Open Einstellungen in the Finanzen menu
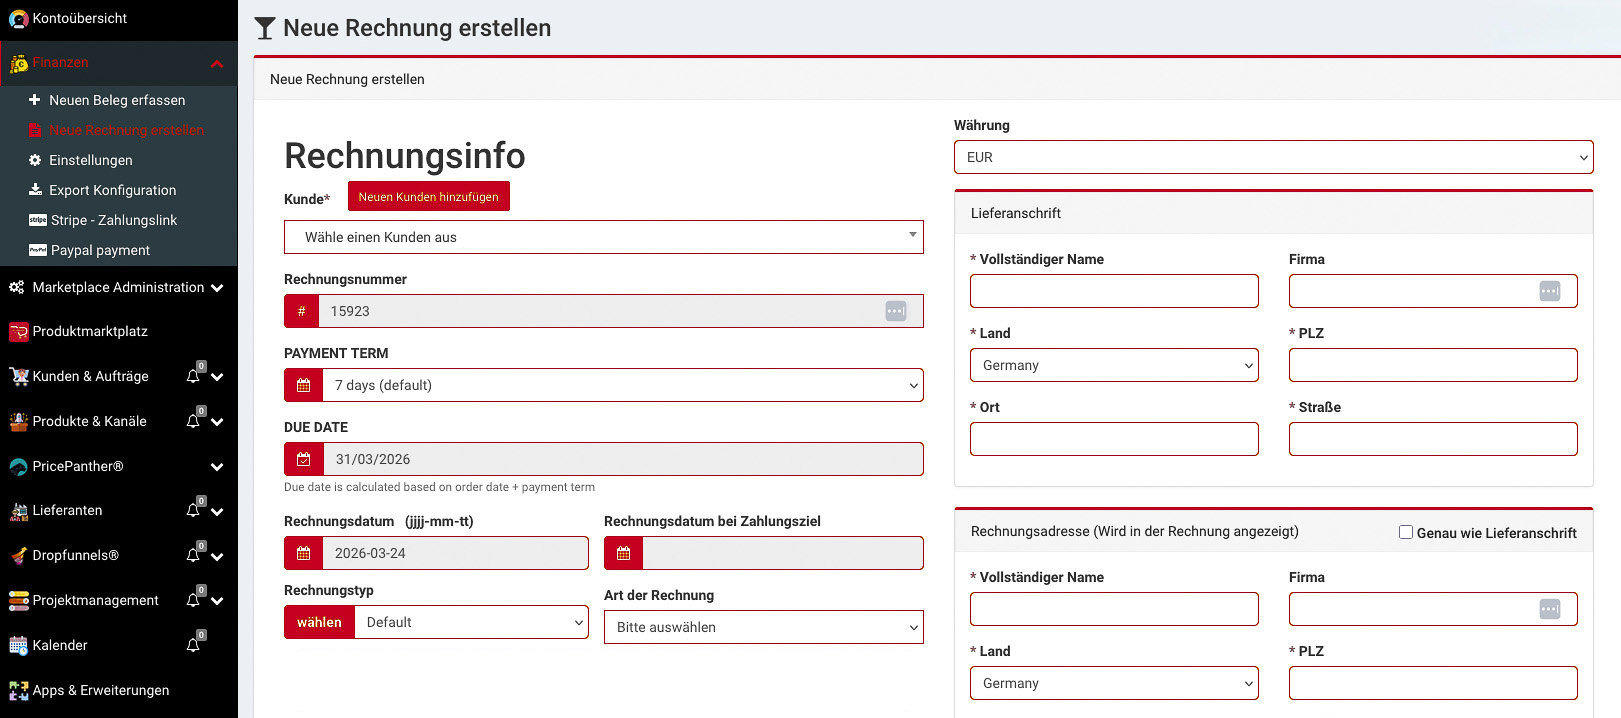Image resolution: width=1621 pixels, height=718 pixels. [x=90, y=160]
